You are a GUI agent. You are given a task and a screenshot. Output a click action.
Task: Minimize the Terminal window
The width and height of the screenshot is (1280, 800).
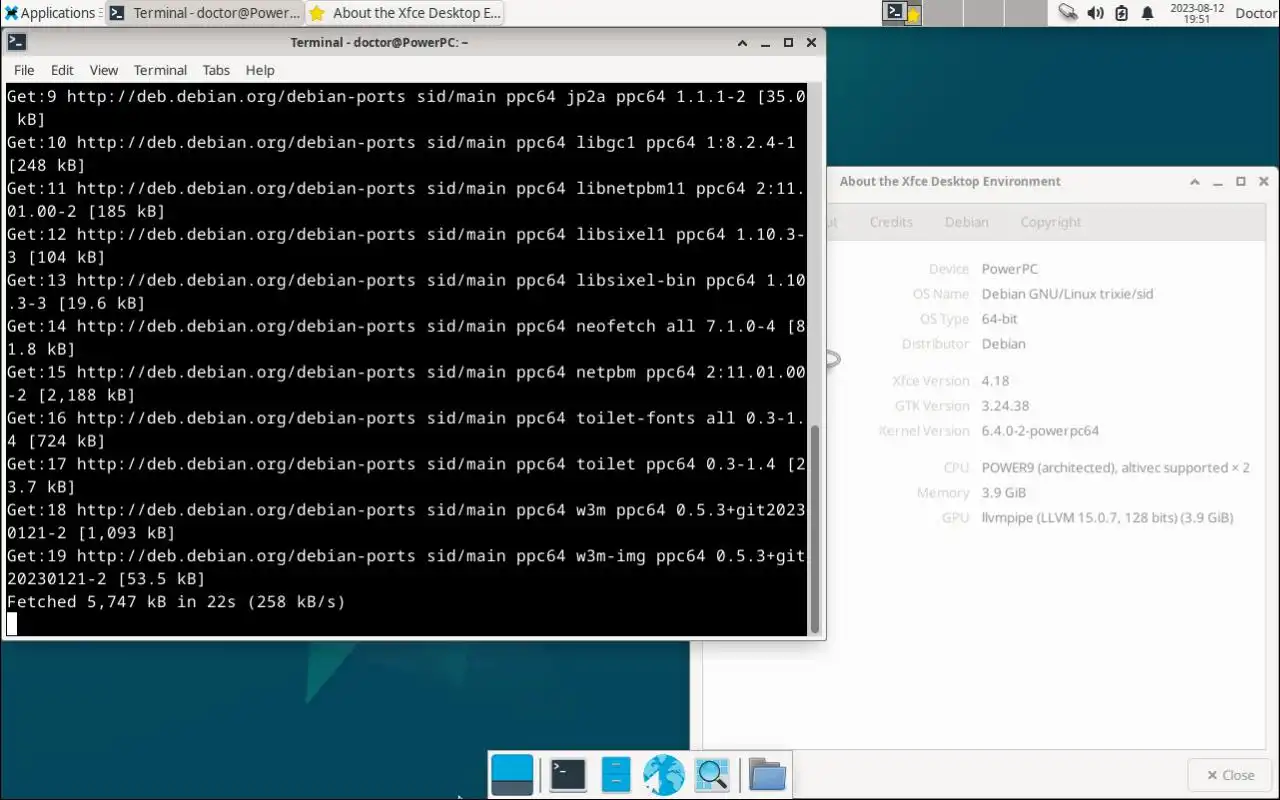(x=766, y=42)
